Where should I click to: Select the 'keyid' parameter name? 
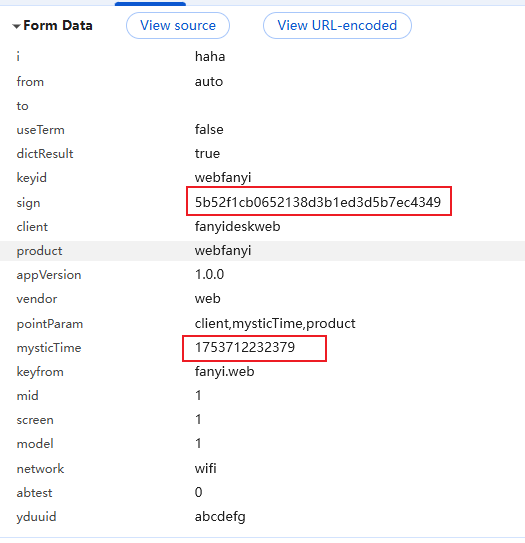(32, 178)
